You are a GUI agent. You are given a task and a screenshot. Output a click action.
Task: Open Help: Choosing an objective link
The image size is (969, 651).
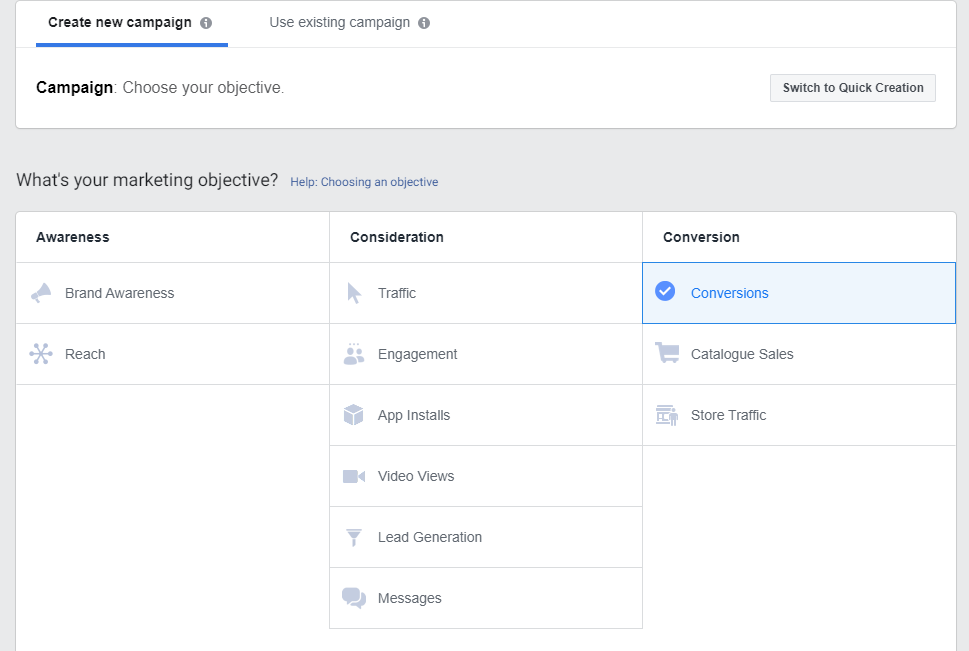(364, 182)
